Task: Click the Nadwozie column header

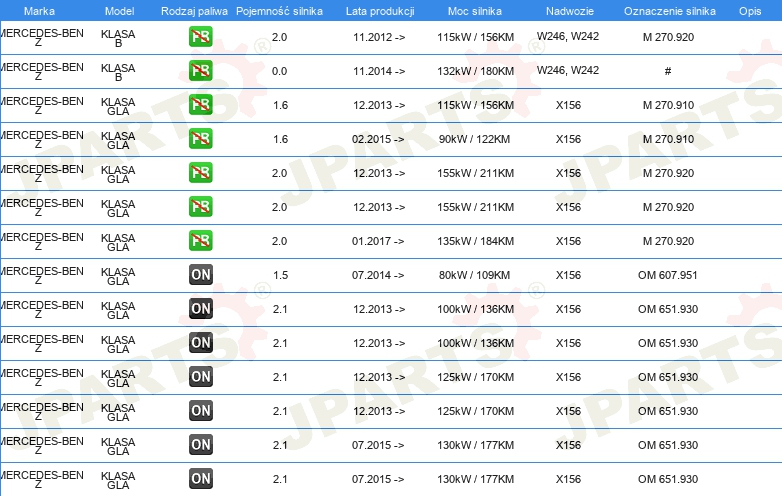Action: click(x=570, y=11)
